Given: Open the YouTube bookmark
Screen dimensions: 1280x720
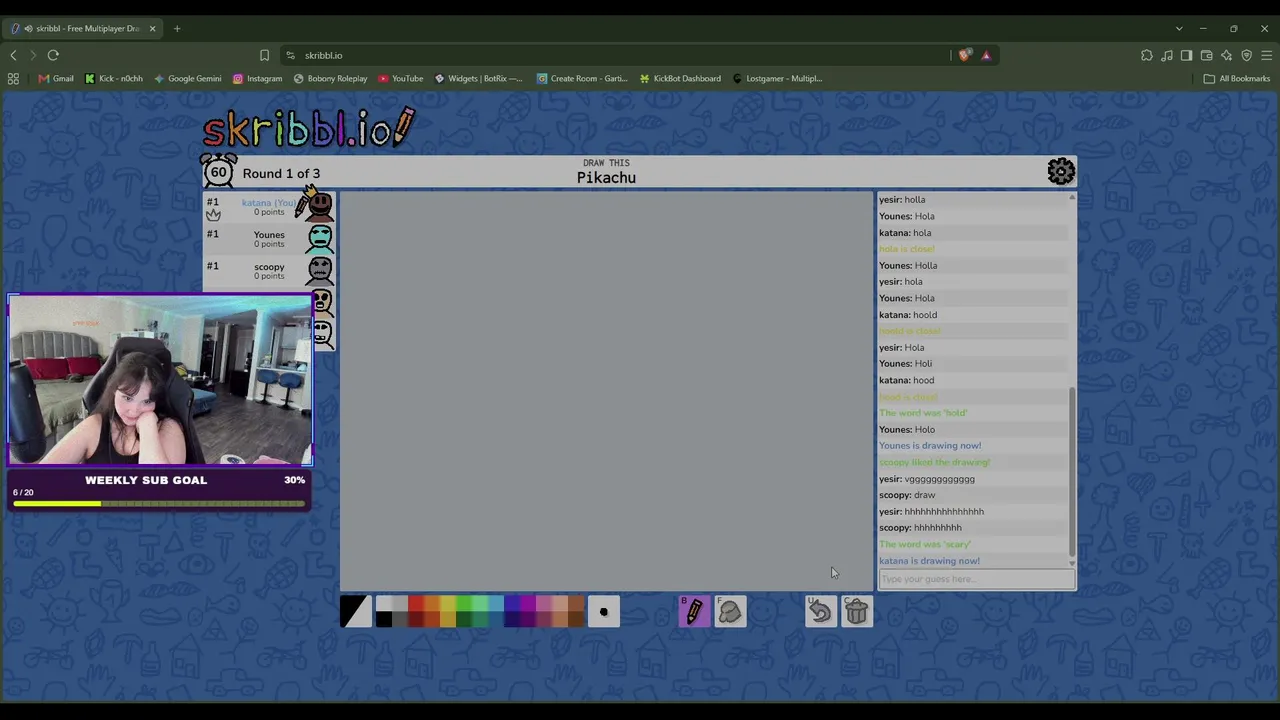Looking at the screenshot, I should click(x=400, y=78).
